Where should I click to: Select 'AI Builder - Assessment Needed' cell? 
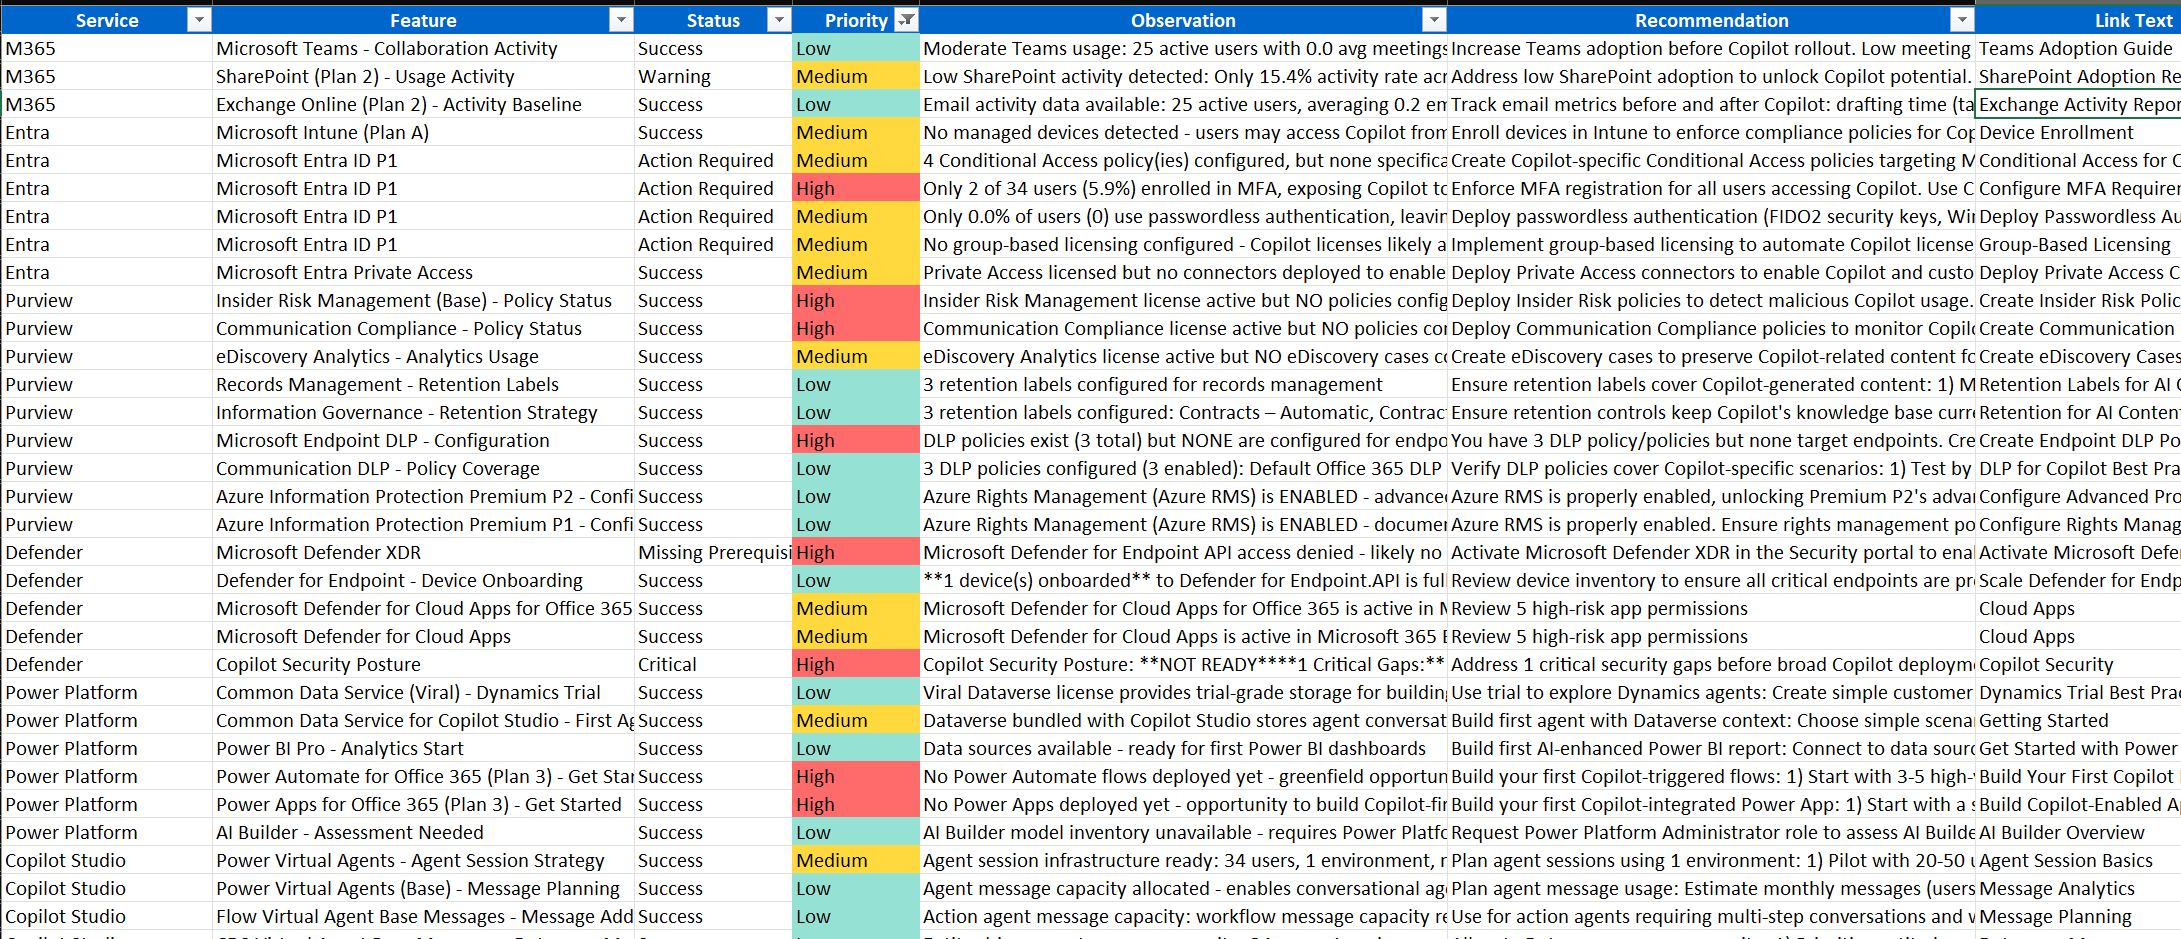tap(423, 832)
